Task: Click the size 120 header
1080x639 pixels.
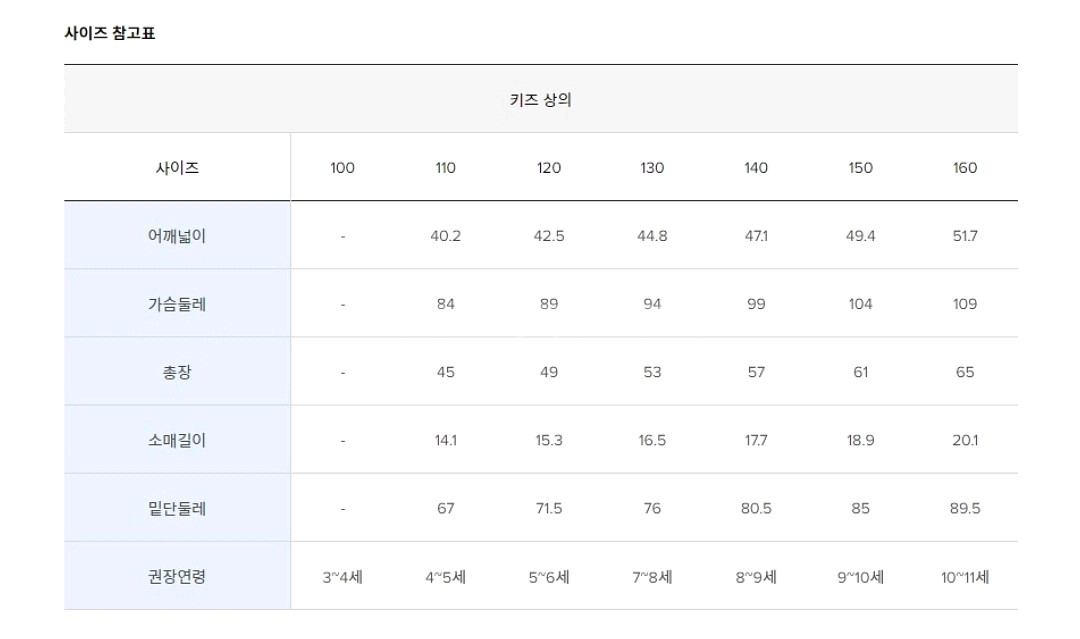Action: (x=549, y=168)
